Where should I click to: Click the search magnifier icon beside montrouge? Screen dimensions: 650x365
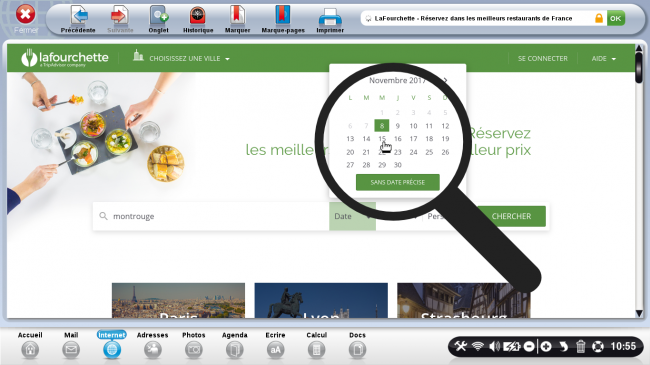[x=103, y=216]
